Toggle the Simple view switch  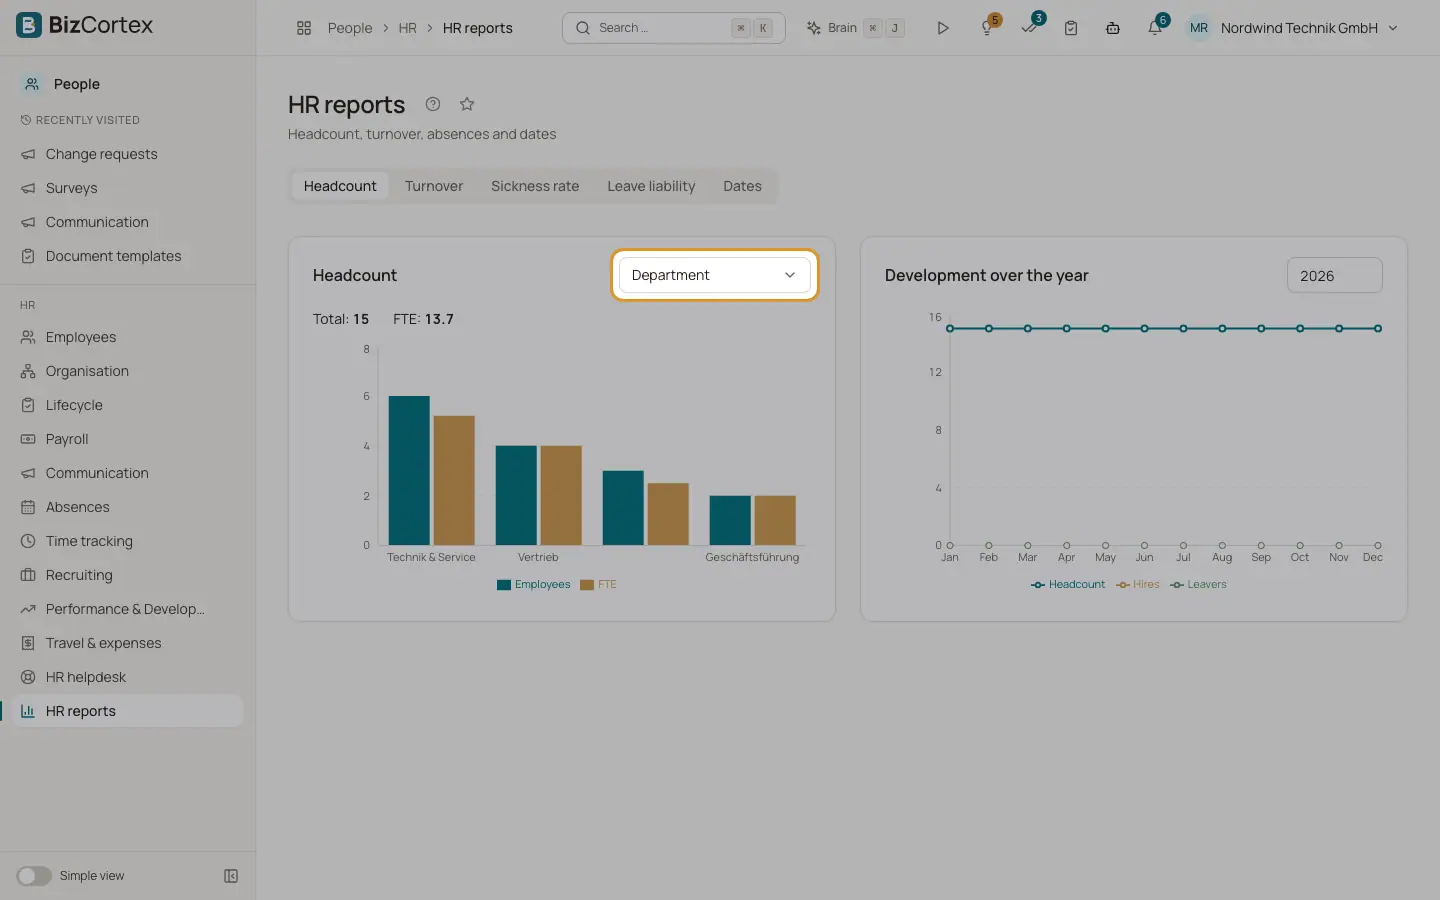pyautogui.click(x=34, y=876)
